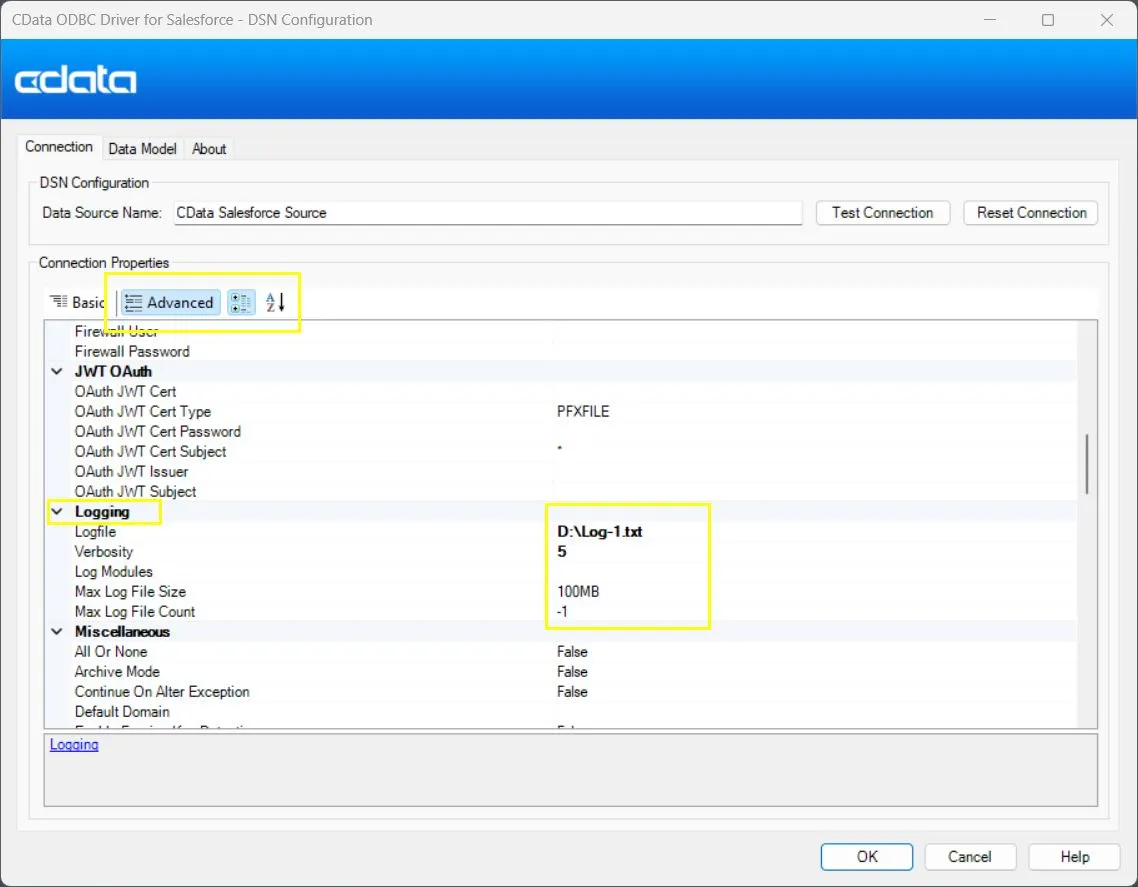Click the Data Source Name field
This screenshot has height=887, width=1138.
(x=487, y=213)
